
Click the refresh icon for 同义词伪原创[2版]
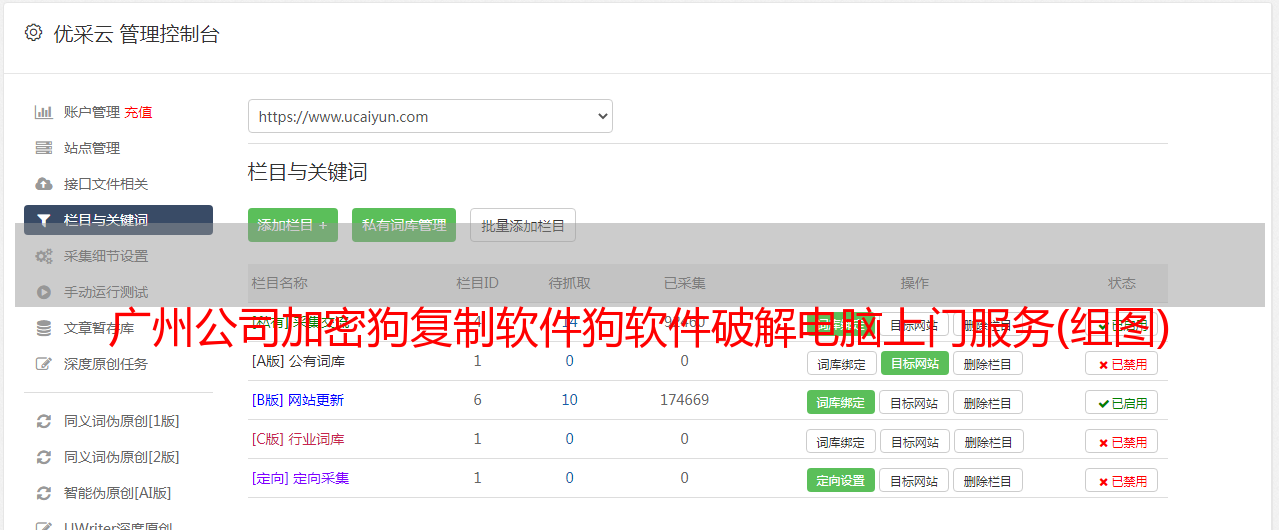pos(44,457)
